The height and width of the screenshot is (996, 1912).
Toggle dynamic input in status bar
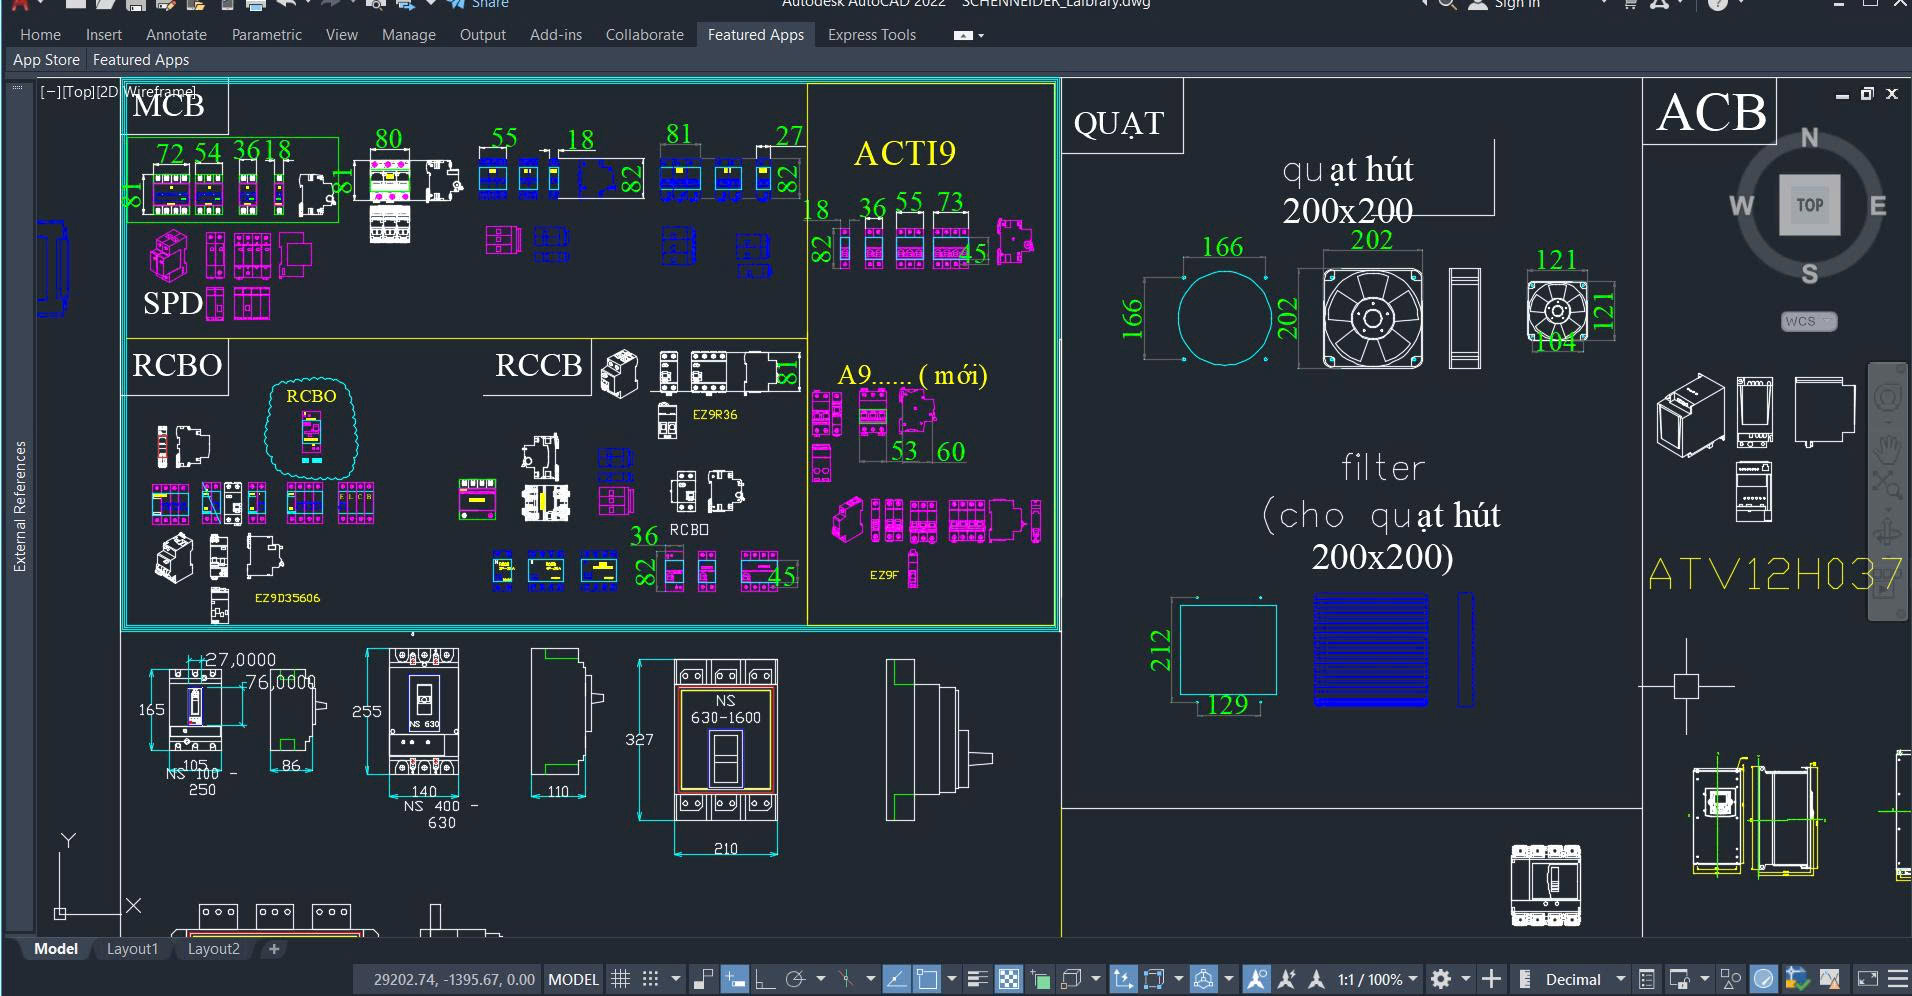(x=735, y=979)
